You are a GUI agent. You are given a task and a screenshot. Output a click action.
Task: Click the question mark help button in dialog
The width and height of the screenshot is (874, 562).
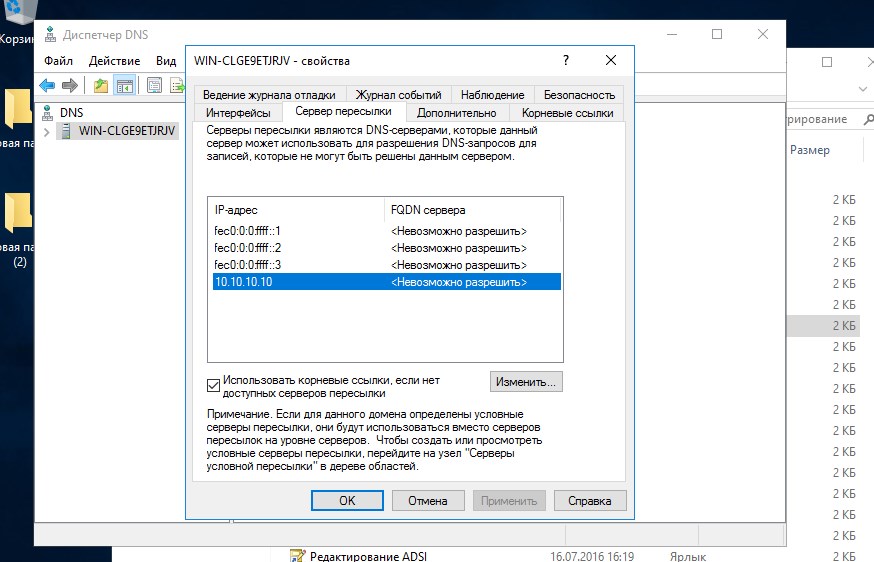pos(566,60)
